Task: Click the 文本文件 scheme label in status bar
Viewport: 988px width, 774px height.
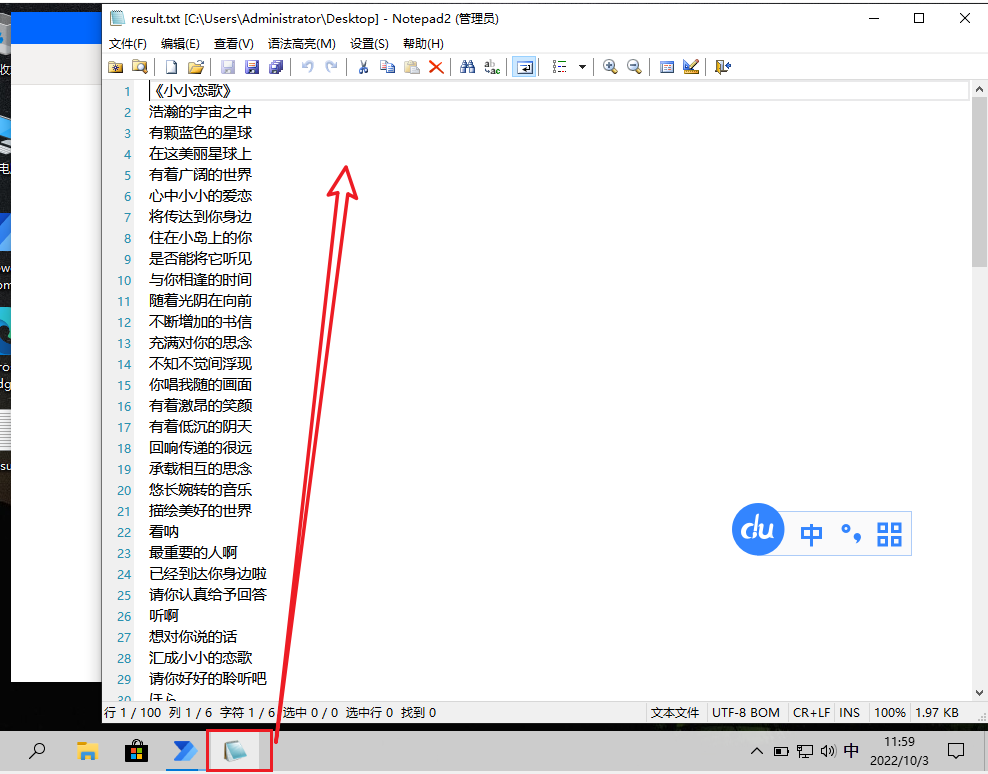Action: click(675, 713)
